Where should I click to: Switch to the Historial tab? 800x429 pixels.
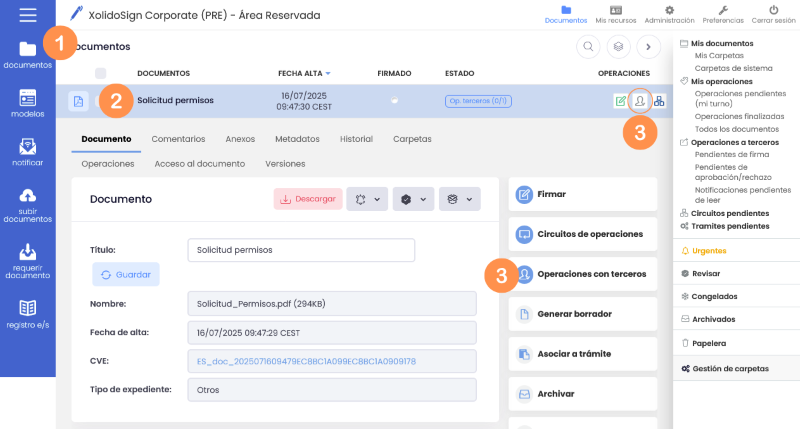356,139
